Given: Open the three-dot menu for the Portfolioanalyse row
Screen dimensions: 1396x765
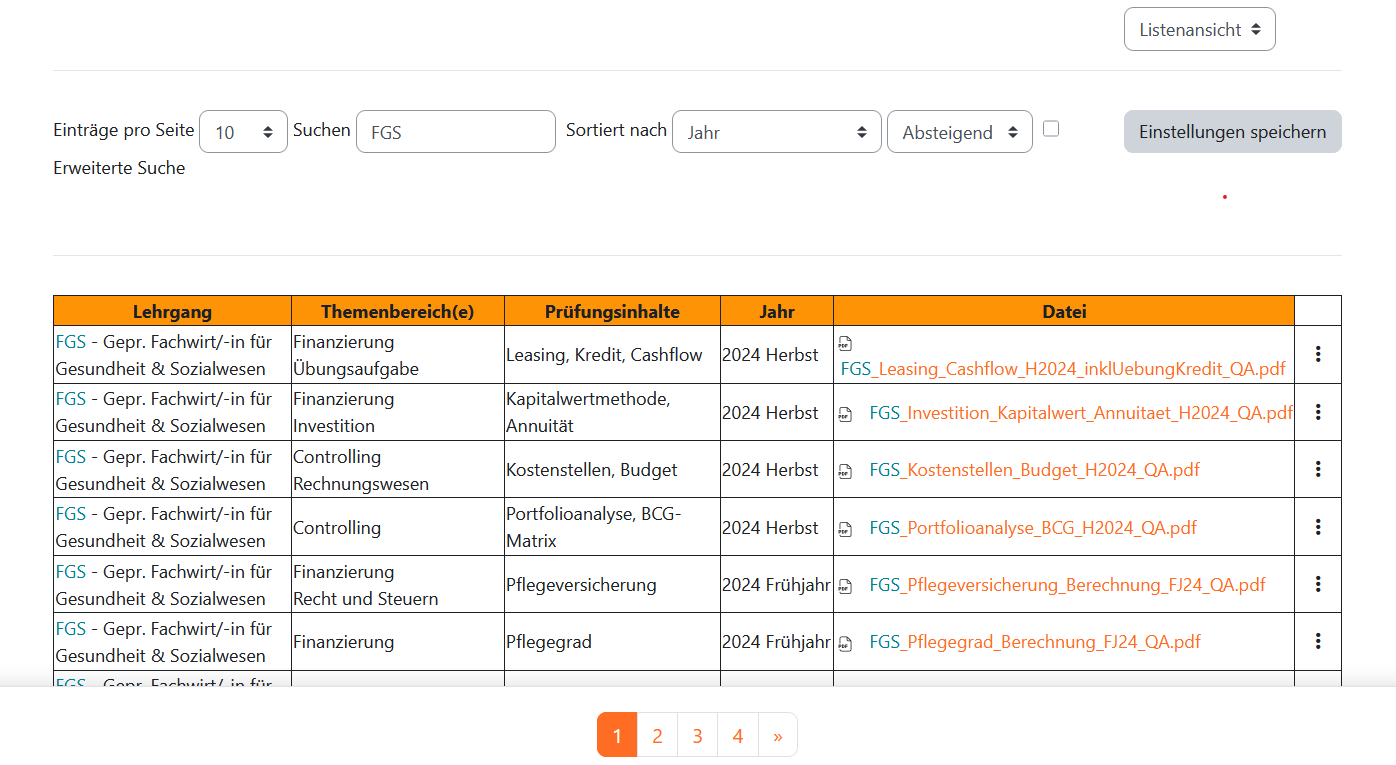Looking at the screenshot, I should click(x=1318, y=527).
